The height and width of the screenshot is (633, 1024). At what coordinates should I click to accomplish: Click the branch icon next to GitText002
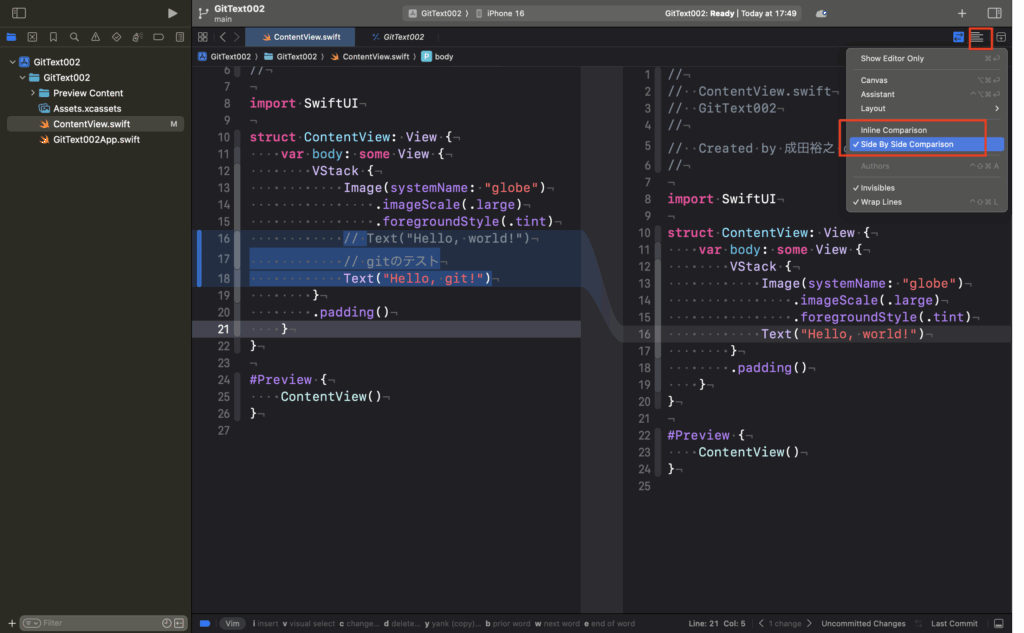click(x=203, y=13)
